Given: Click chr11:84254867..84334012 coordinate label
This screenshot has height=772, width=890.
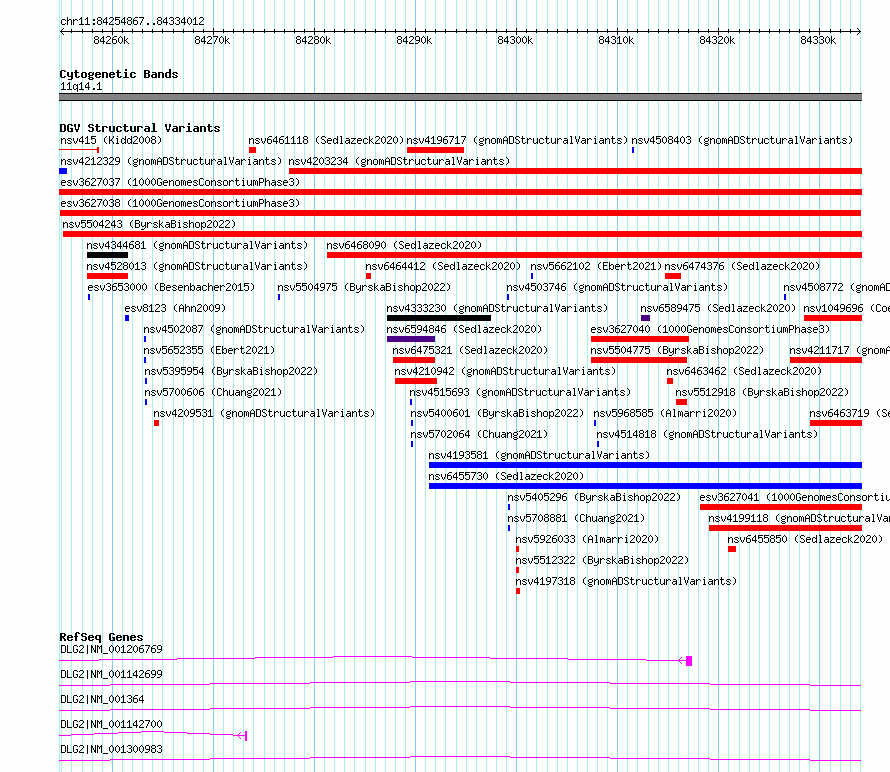Looking at the screenshot, I should (x=132, y=22).
